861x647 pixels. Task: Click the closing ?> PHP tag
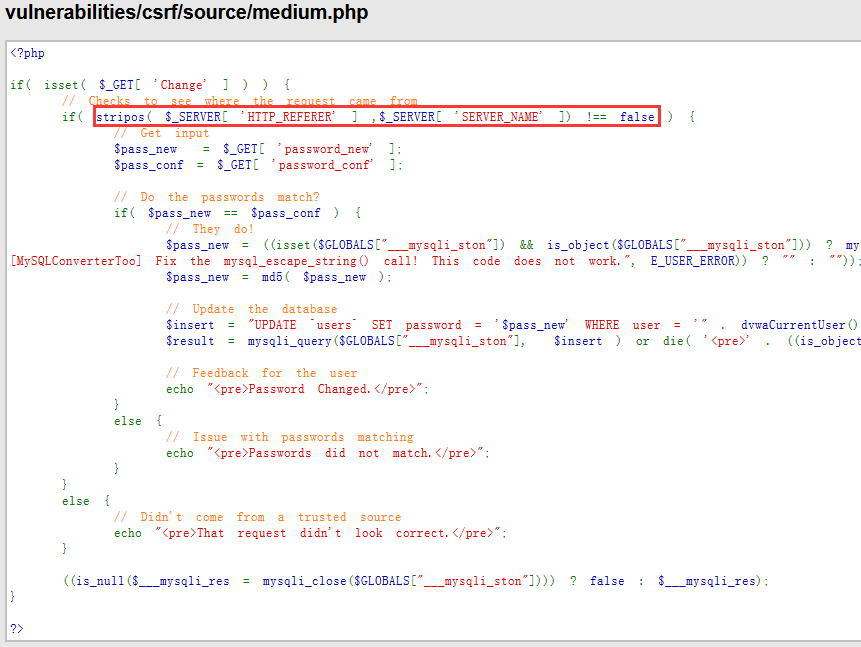pos(16,628)
